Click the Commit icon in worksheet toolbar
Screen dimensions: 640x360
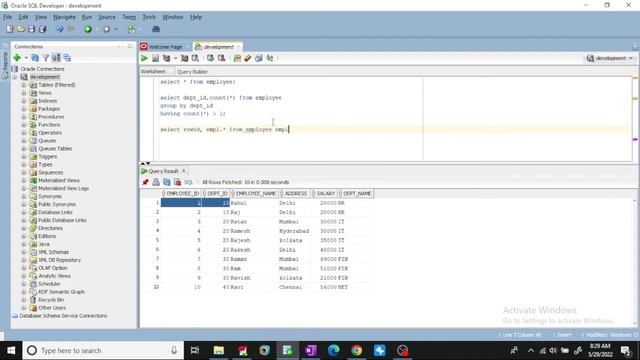(x=210, y=58)
